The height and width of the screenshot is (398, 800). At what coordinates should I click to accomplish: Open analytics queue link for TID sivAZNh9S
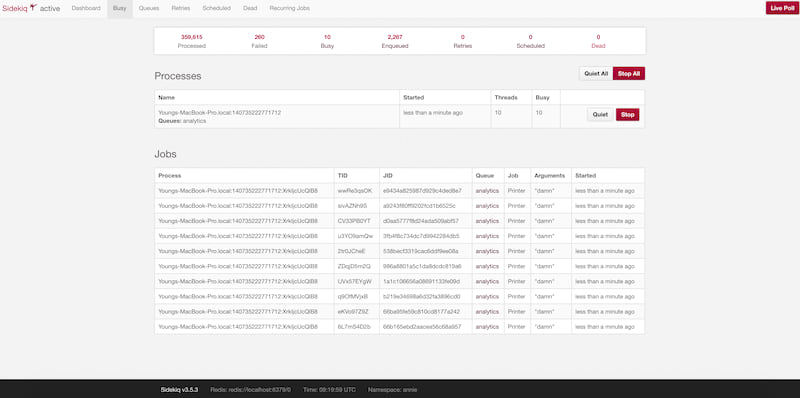[x=487, y=206]
